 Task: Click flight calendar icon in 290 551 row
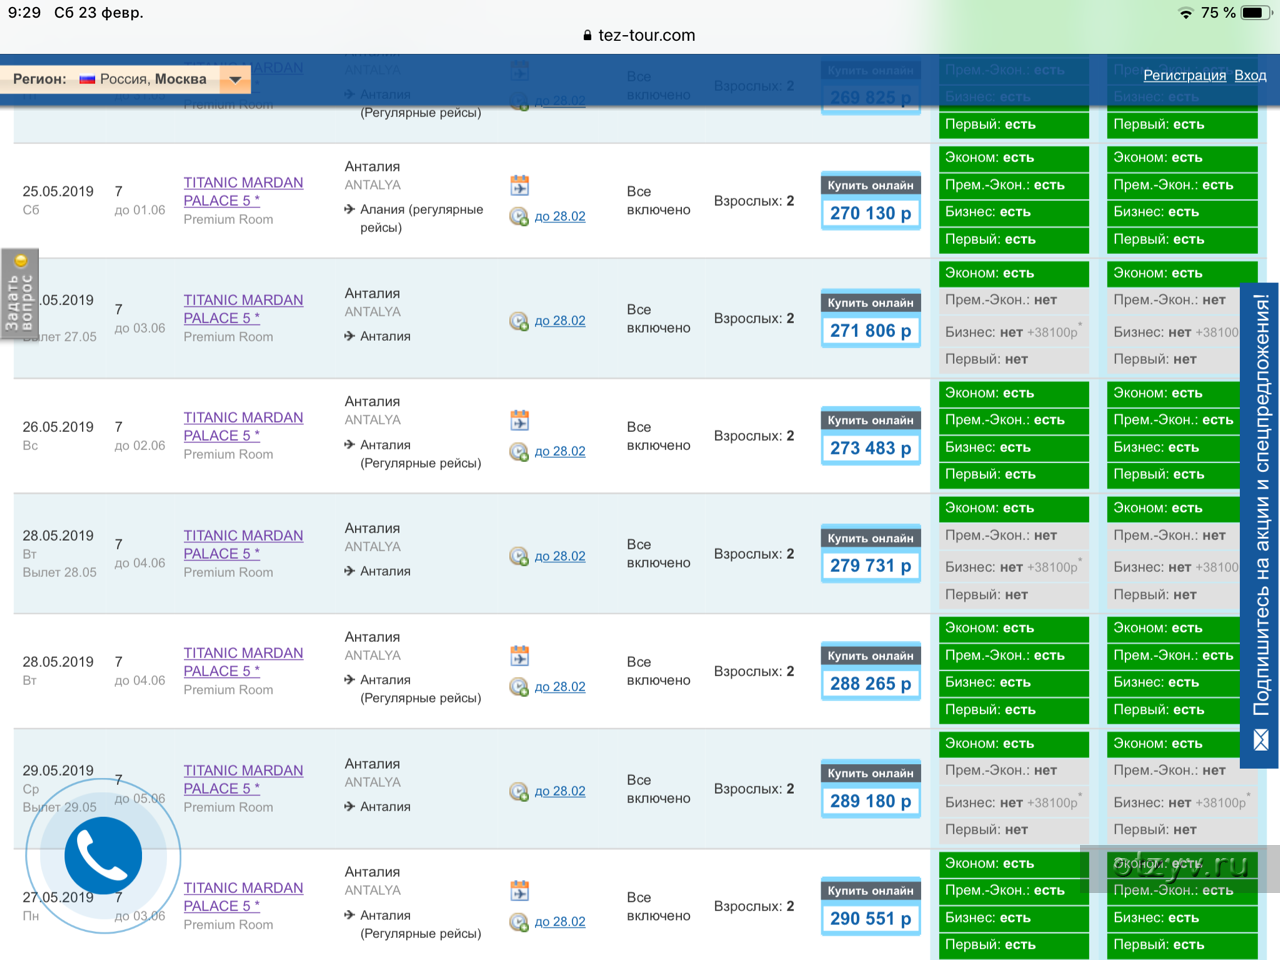click(519, 891)
